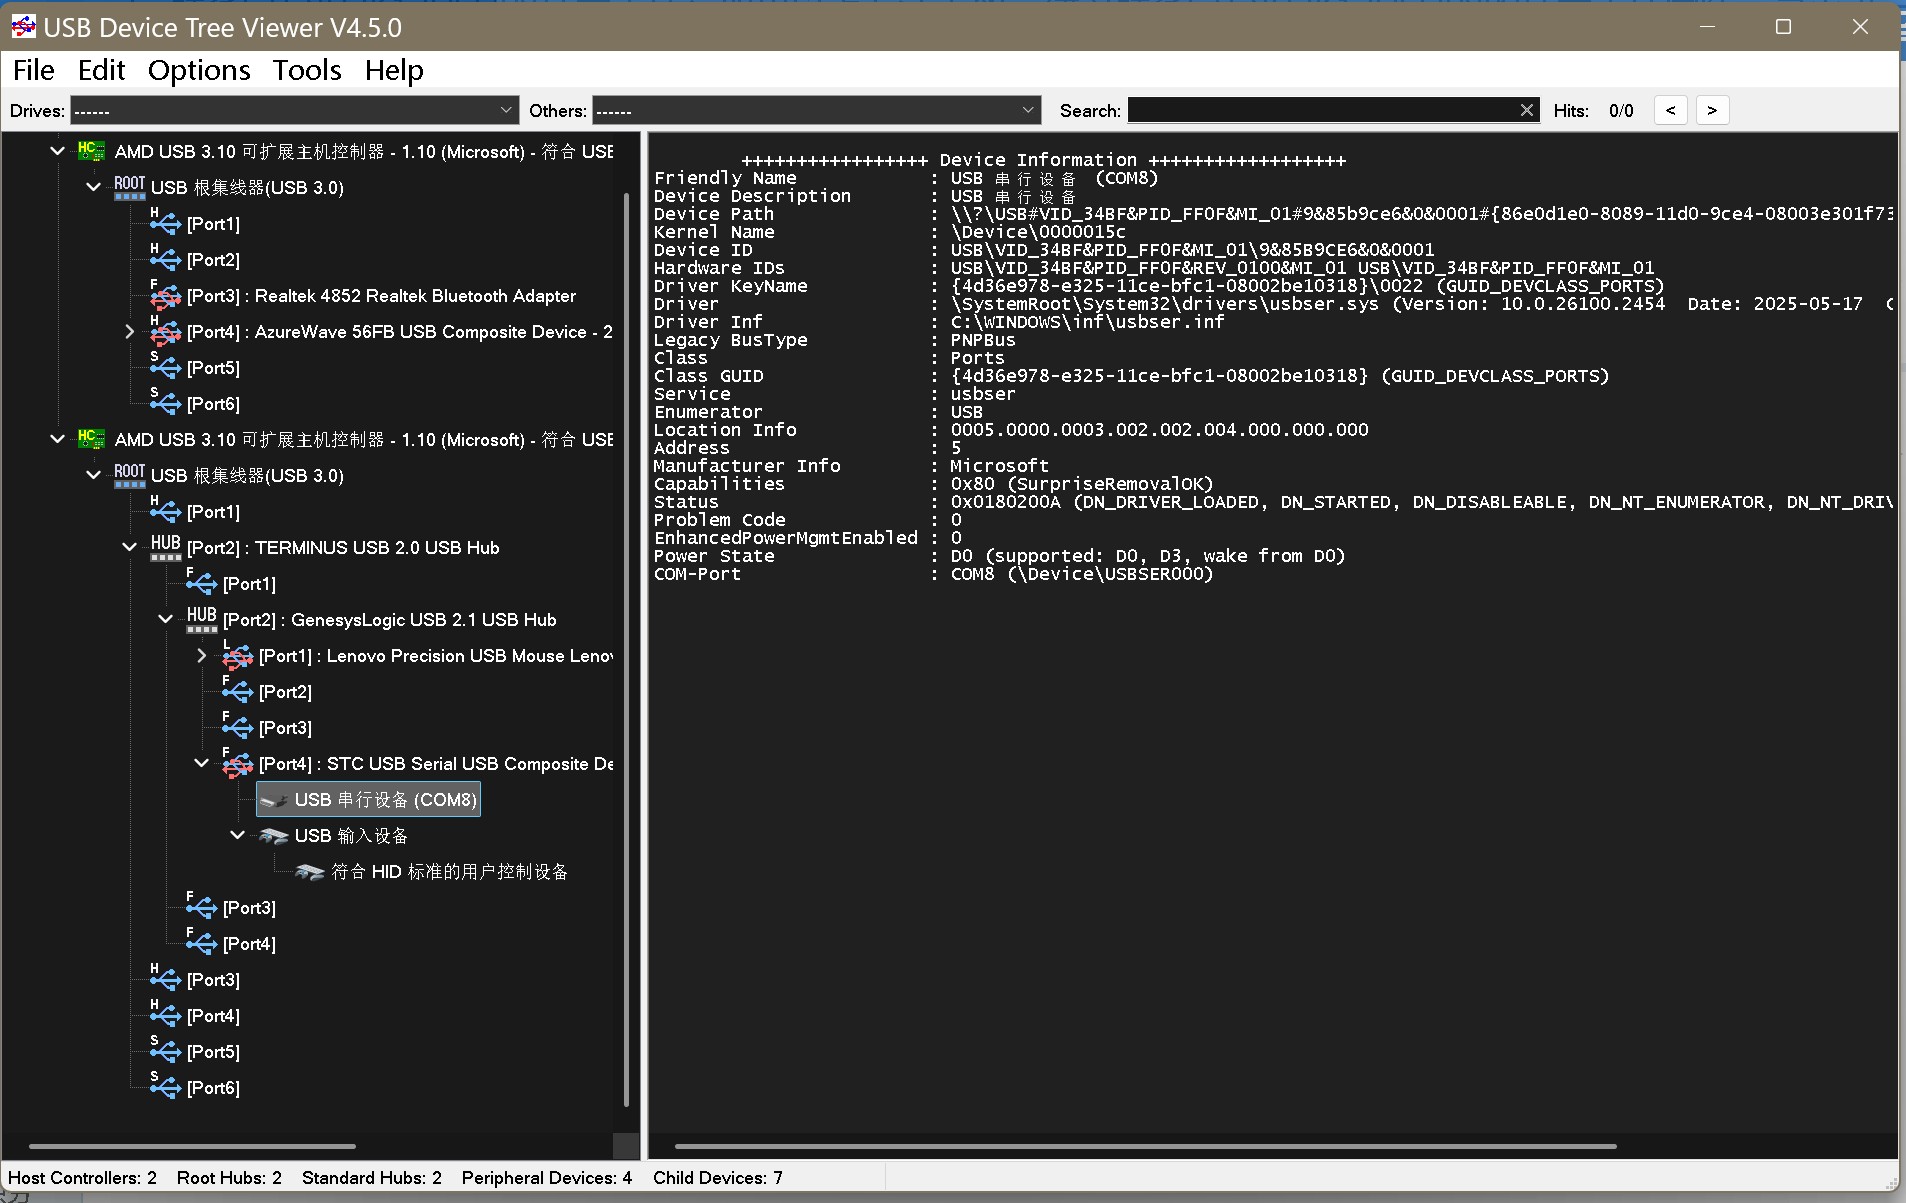
Task: Open the Tools menu
Action: click(307, 70)
